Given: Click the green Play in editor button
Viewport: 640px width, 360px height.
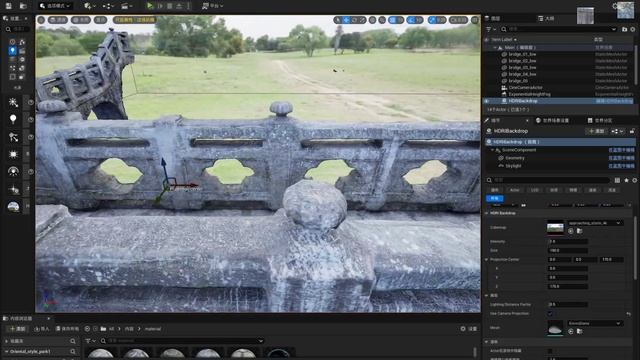Looking at the screenshot, I should pyautogui.click(x=150, y=6).
